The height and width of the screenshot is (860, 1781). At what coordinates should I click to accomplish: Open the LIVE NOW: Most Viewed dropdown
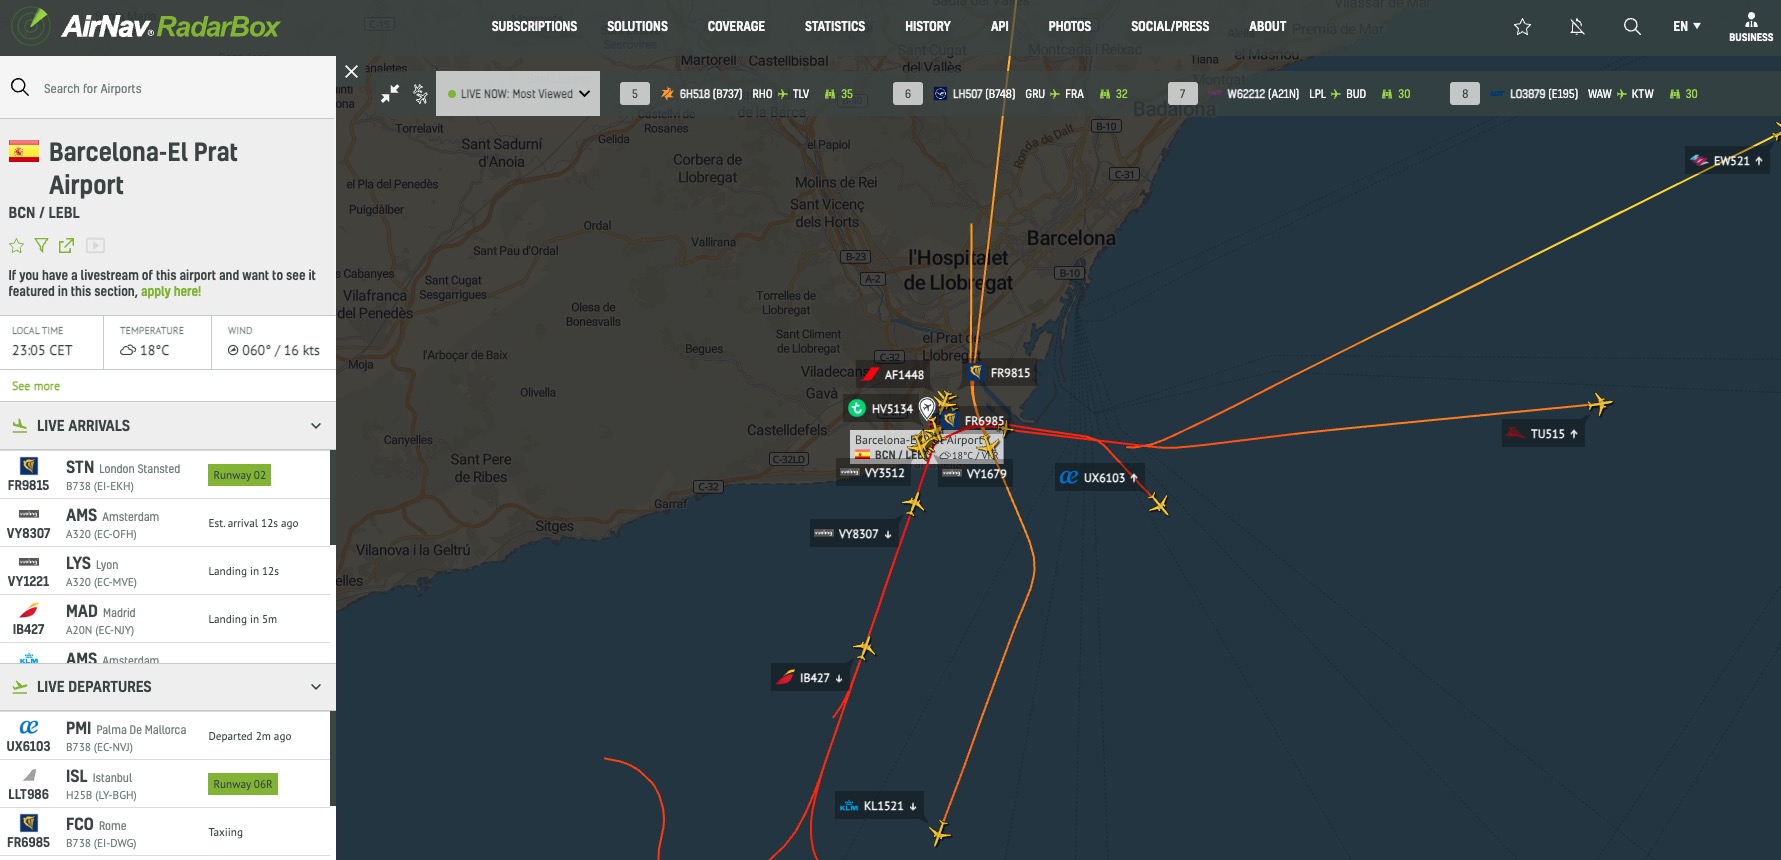518,94
